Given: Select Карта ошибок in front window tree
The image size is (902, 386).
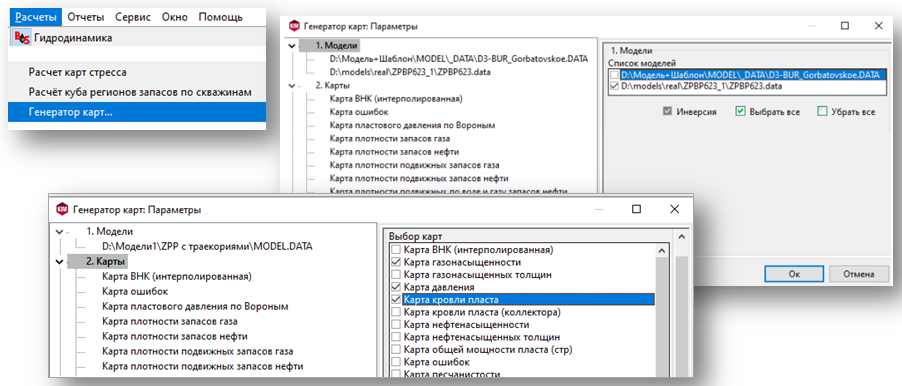Looking at the screenshot, I should point(135,292).
